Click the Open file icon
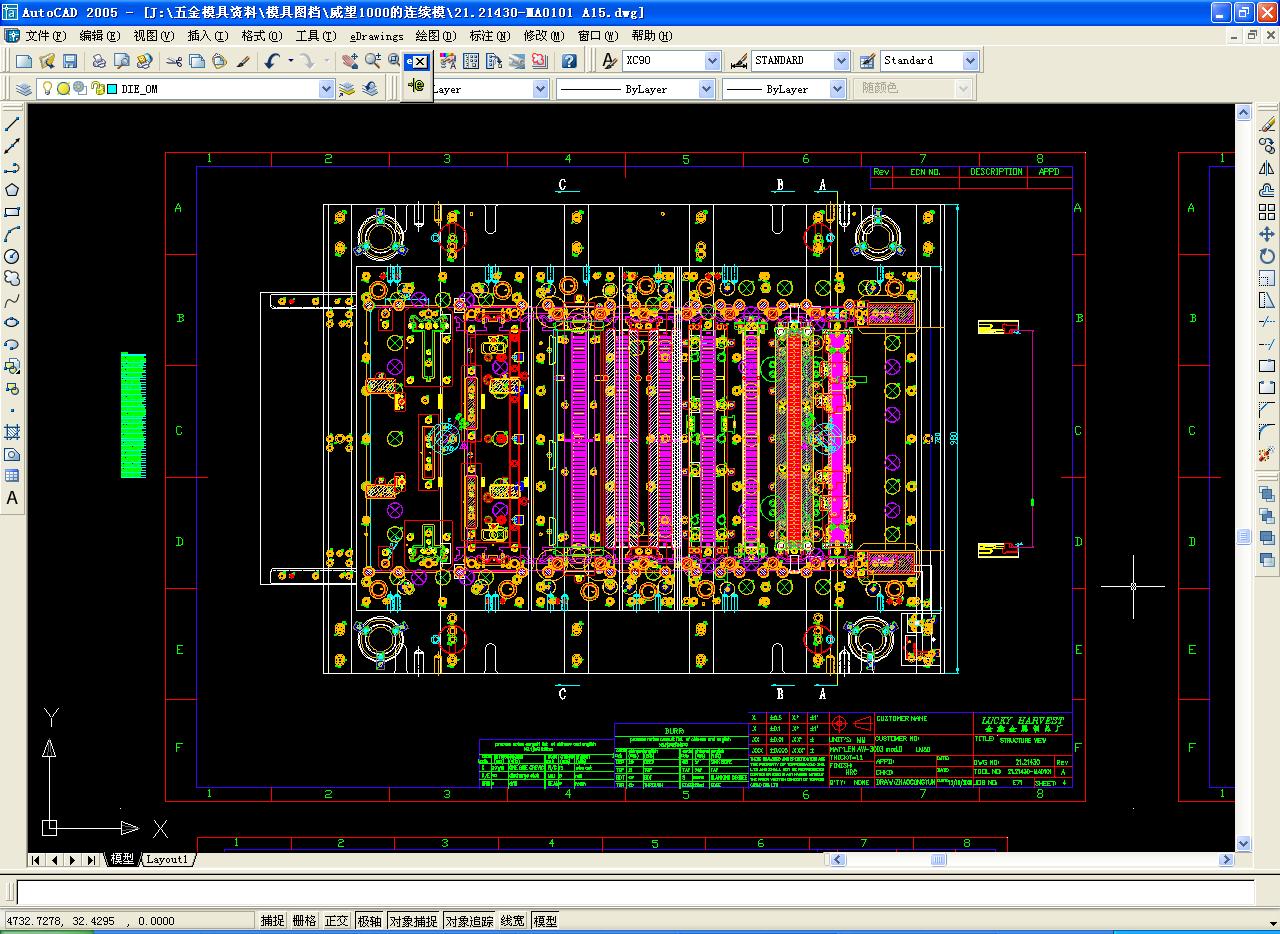The width and height of the screenshot is (1280, 934). (x=48, y=61)
